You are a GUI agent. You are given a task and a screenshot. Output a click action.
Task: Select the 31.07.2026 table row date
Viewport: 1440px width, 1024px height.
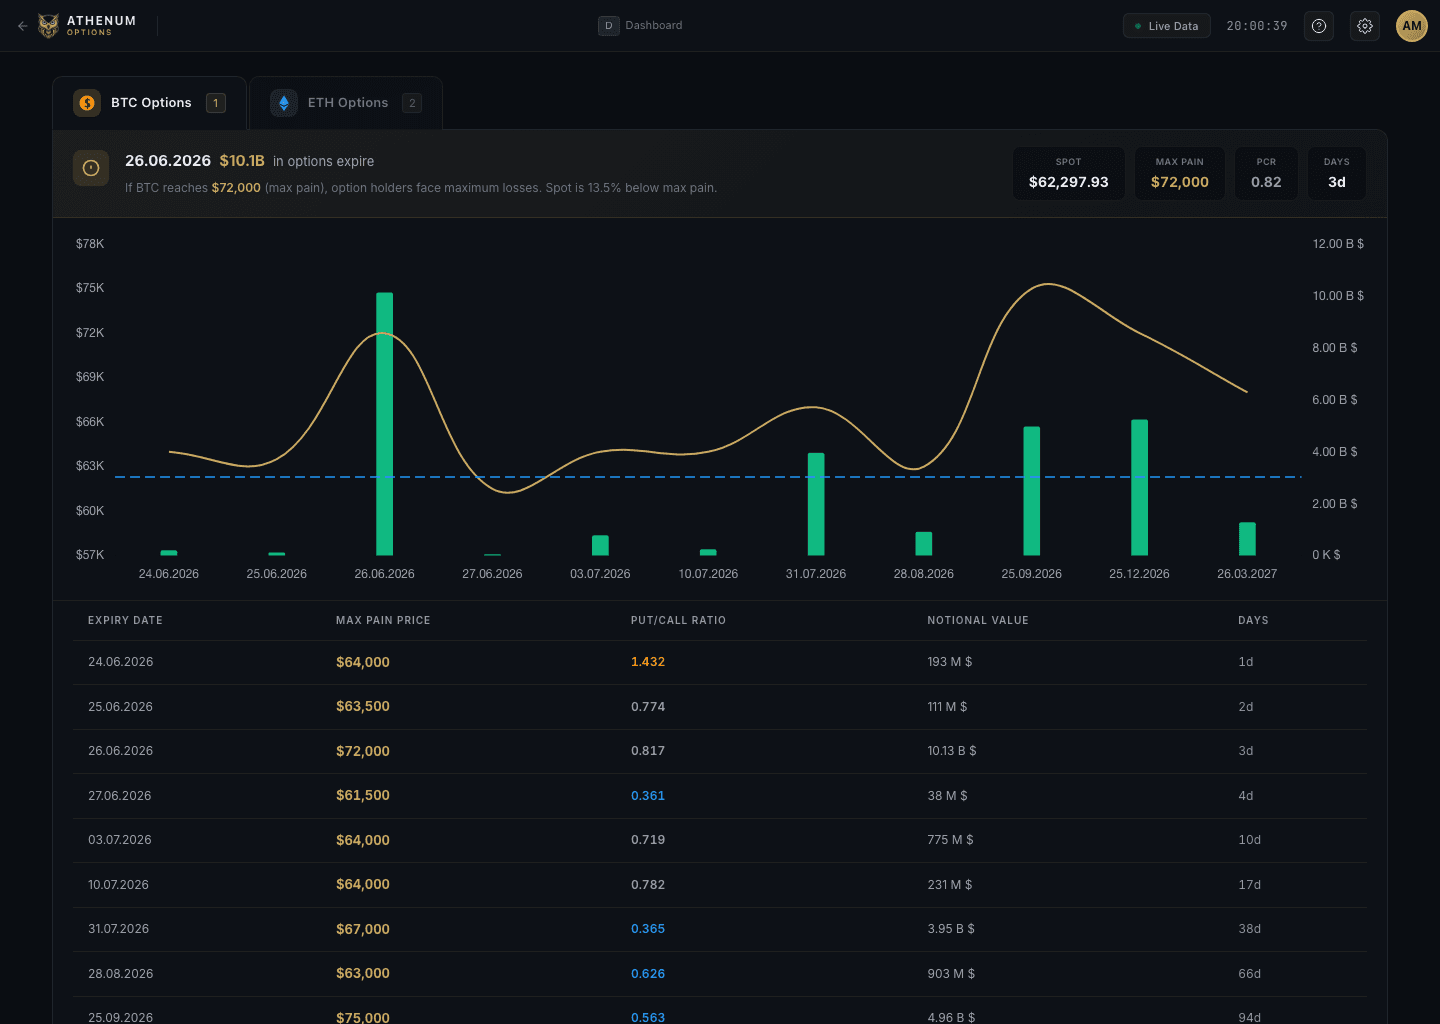(x=118, y=929)
